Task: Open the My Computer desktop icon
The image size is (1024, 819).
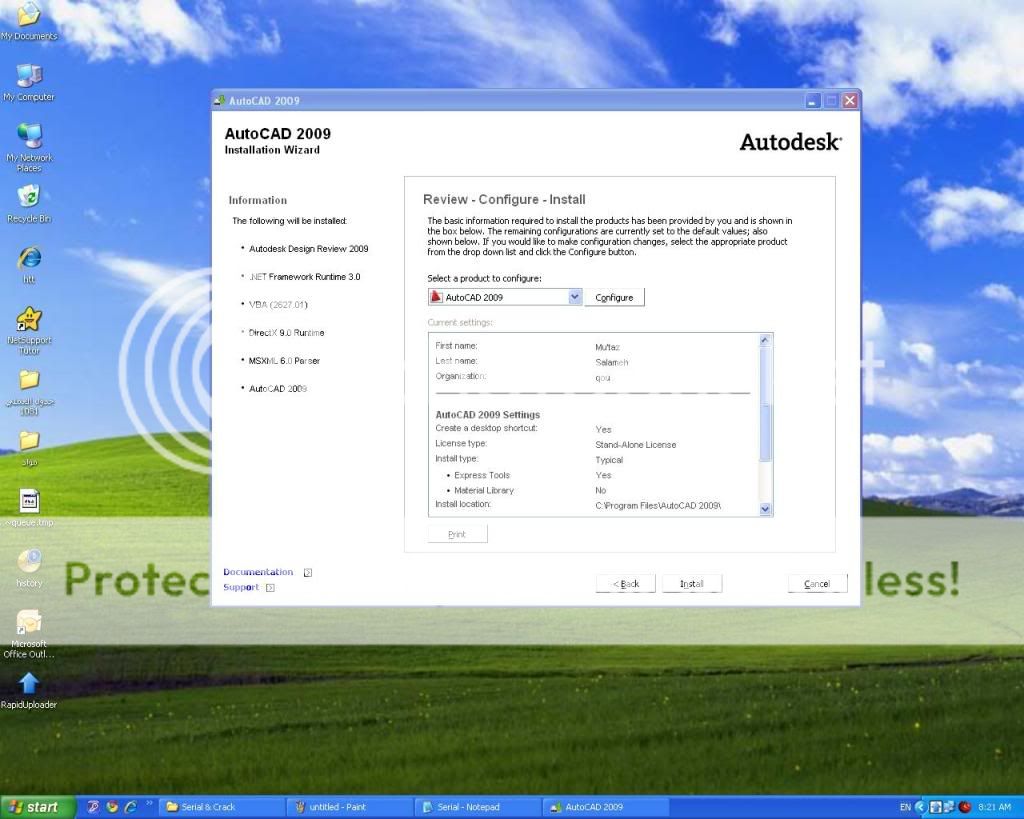Action: 29,76
